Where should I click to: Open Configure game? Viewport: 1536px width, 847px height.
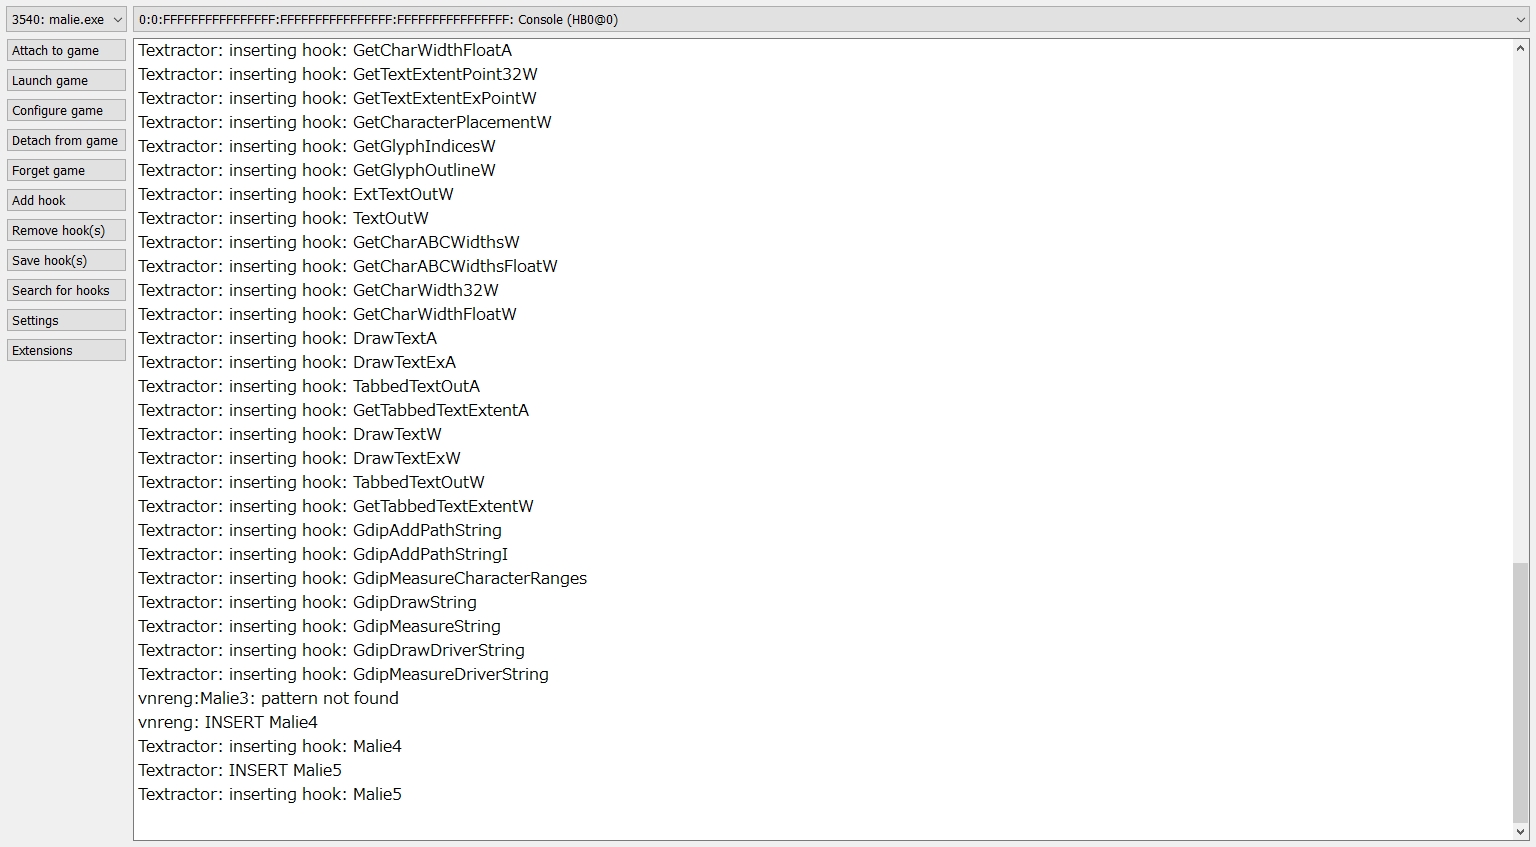pos(66,110)
